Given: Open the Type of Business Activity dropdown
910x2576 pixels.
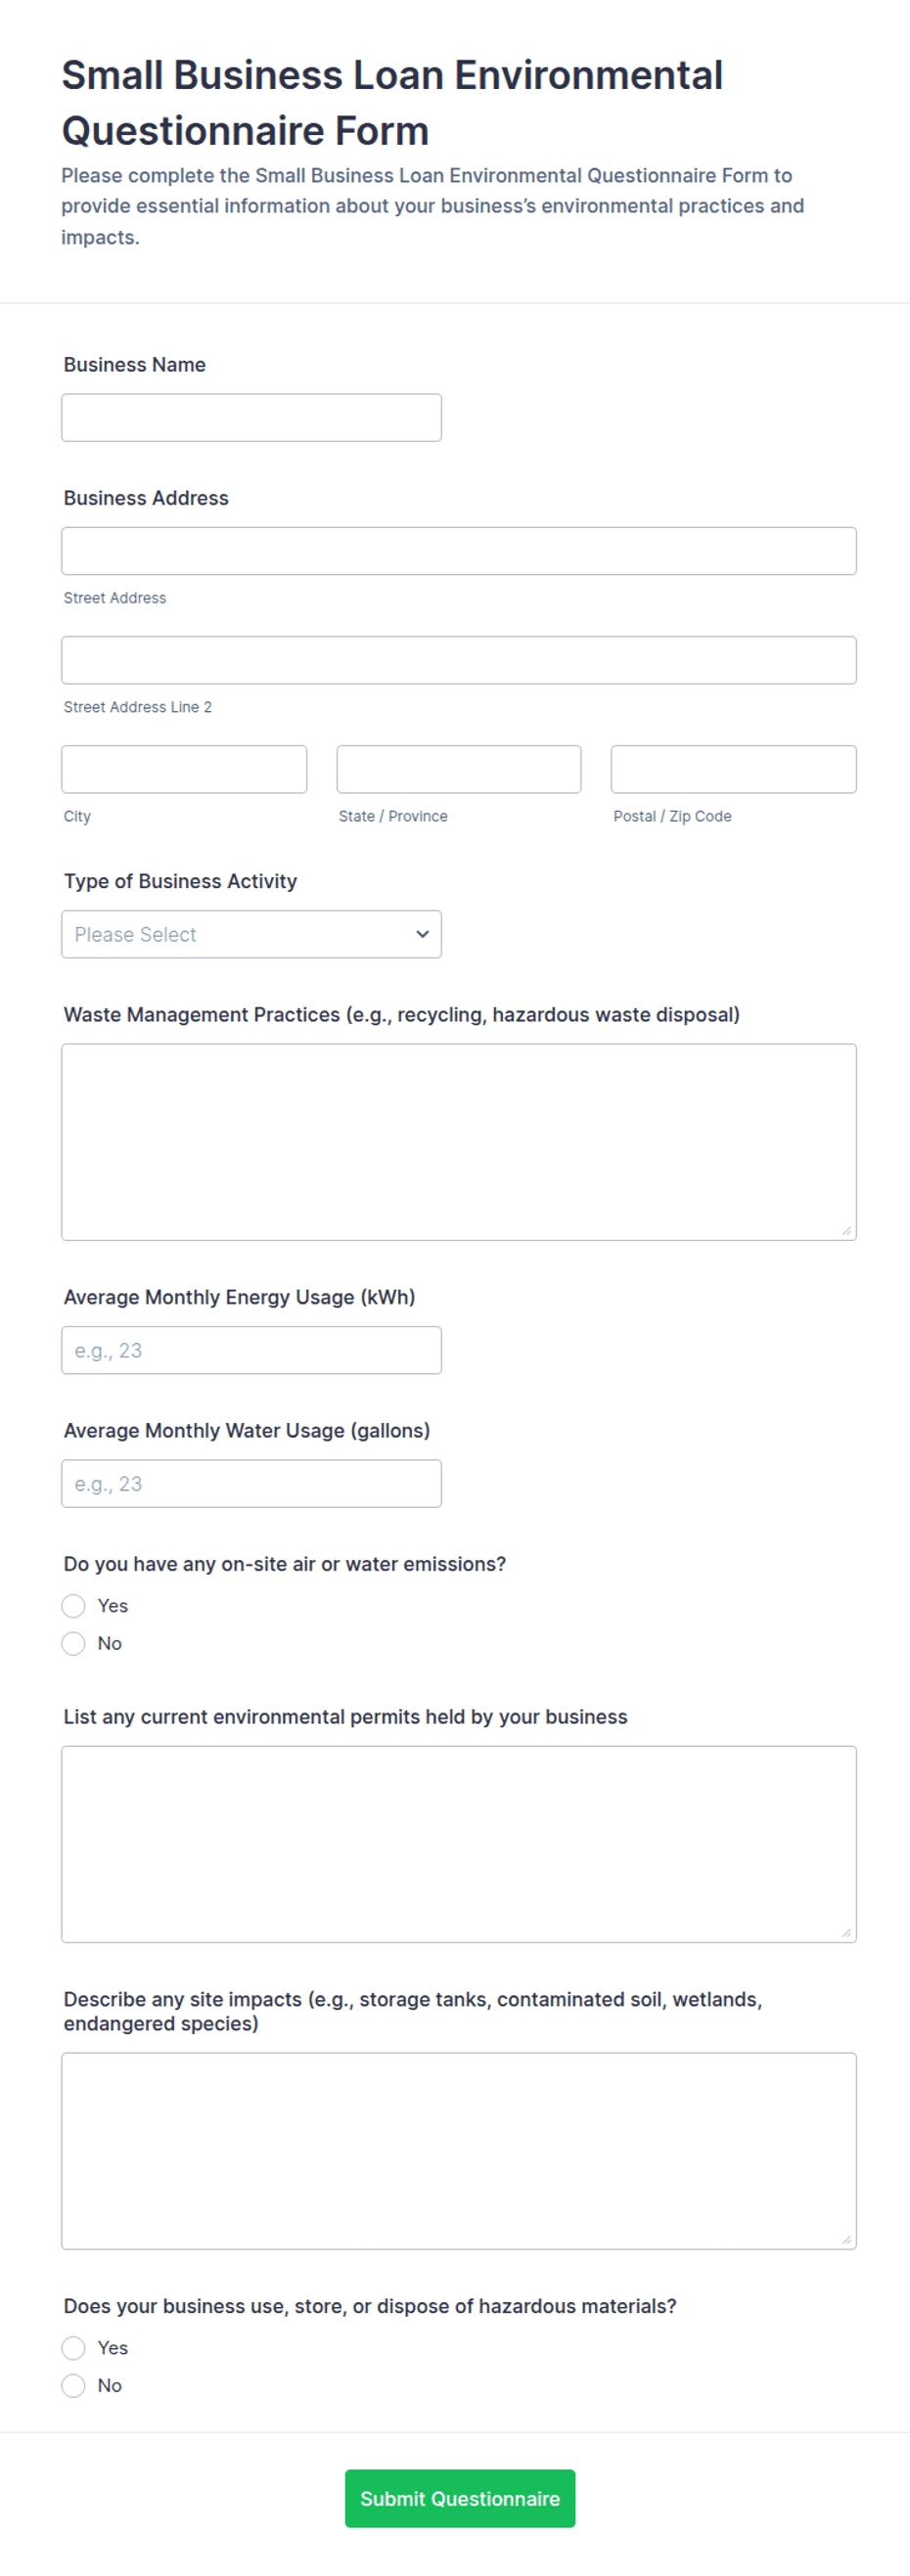Looking at the screenshot, I should point(251,934).
